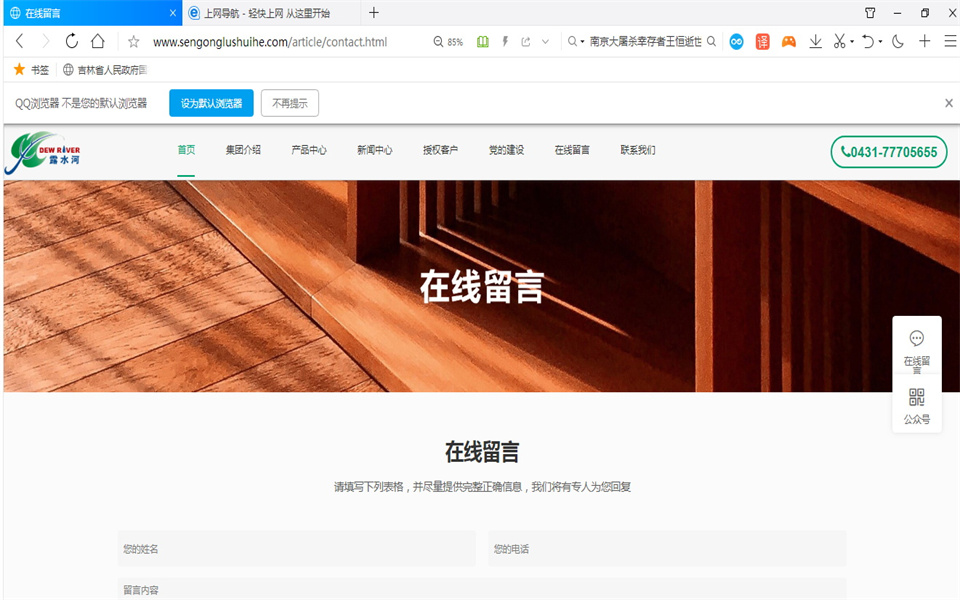
Task: Expand the scissors tool dropdown arrow
Action: point(852,41)
